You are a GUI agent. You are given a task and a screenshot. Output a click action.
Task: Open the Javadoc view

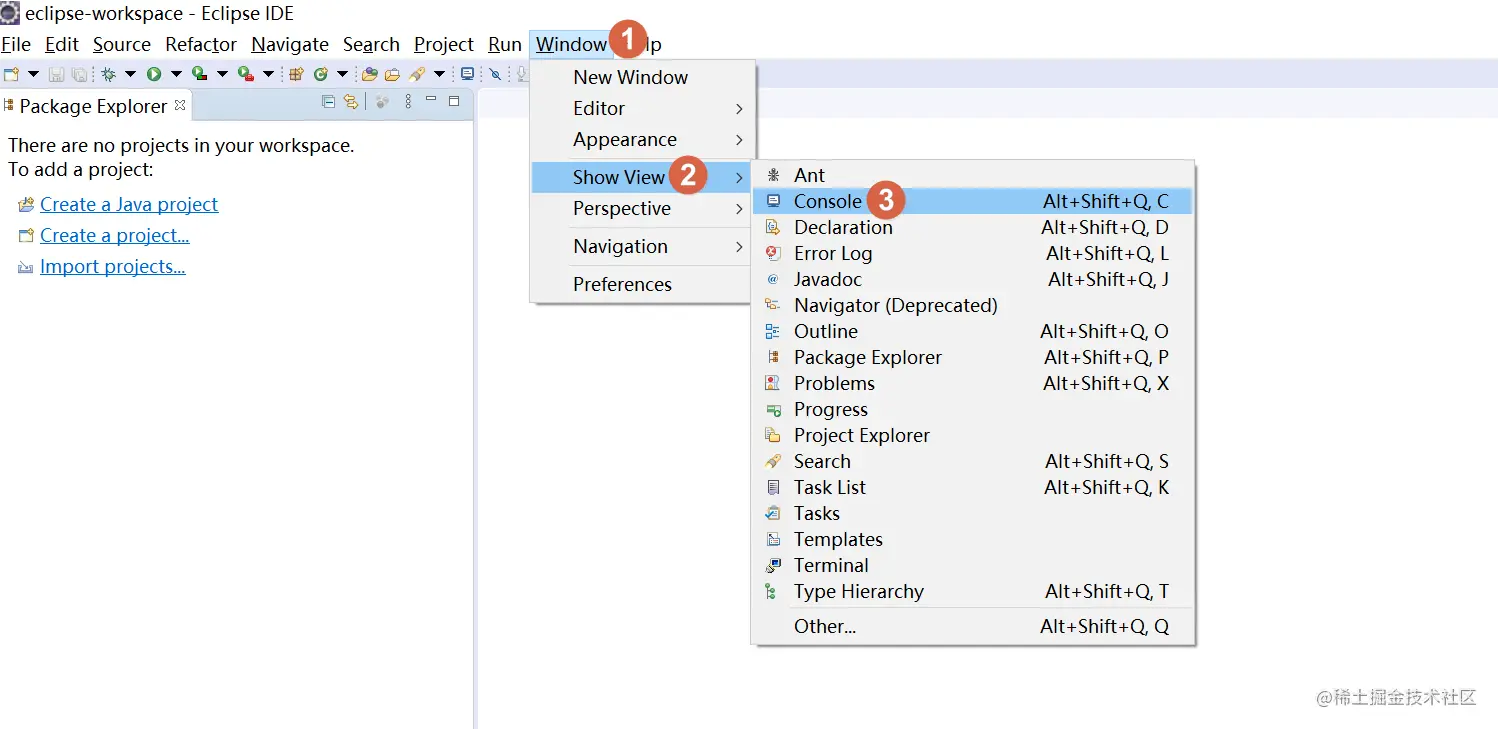[973, 279]
